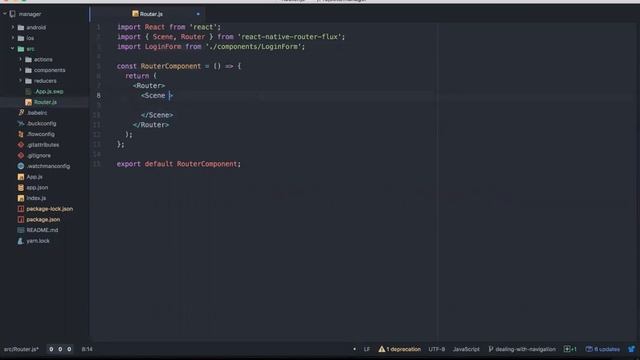This screenshot has width=640, height=360.
Task: Click the unsaved dot on Router.js tab
Action: pyautogui.click(x=198, y=14)
